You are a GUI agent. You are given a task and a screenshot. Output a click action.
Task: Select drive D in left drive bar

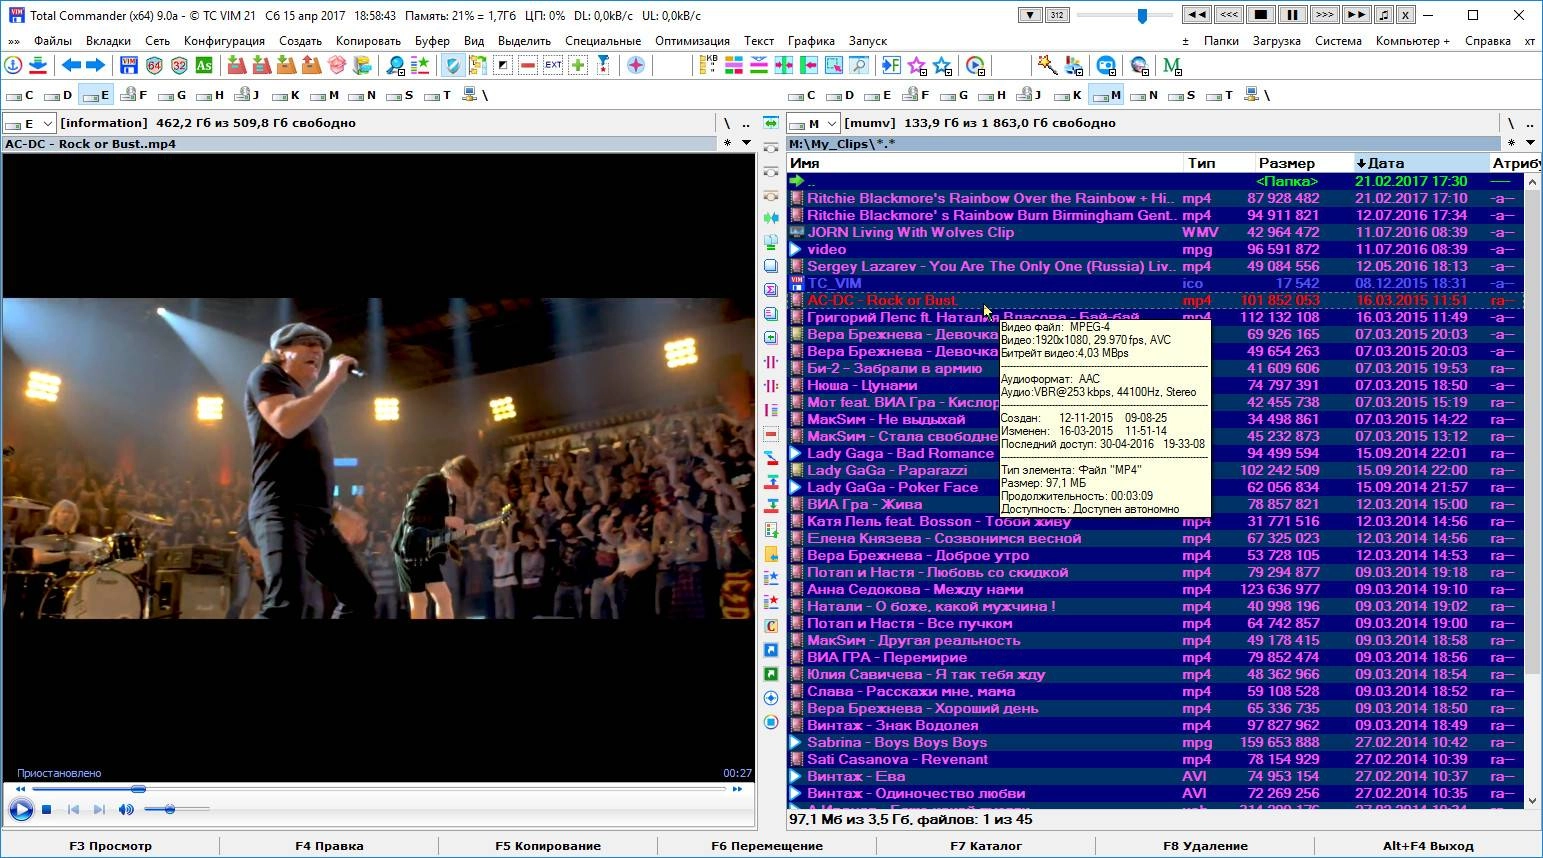58,96
